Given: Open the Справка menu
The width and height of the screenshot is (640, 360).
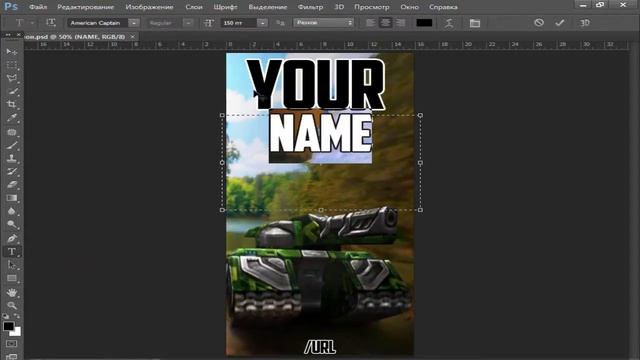Looking at the screenshot, I should (x=443, y=7).
